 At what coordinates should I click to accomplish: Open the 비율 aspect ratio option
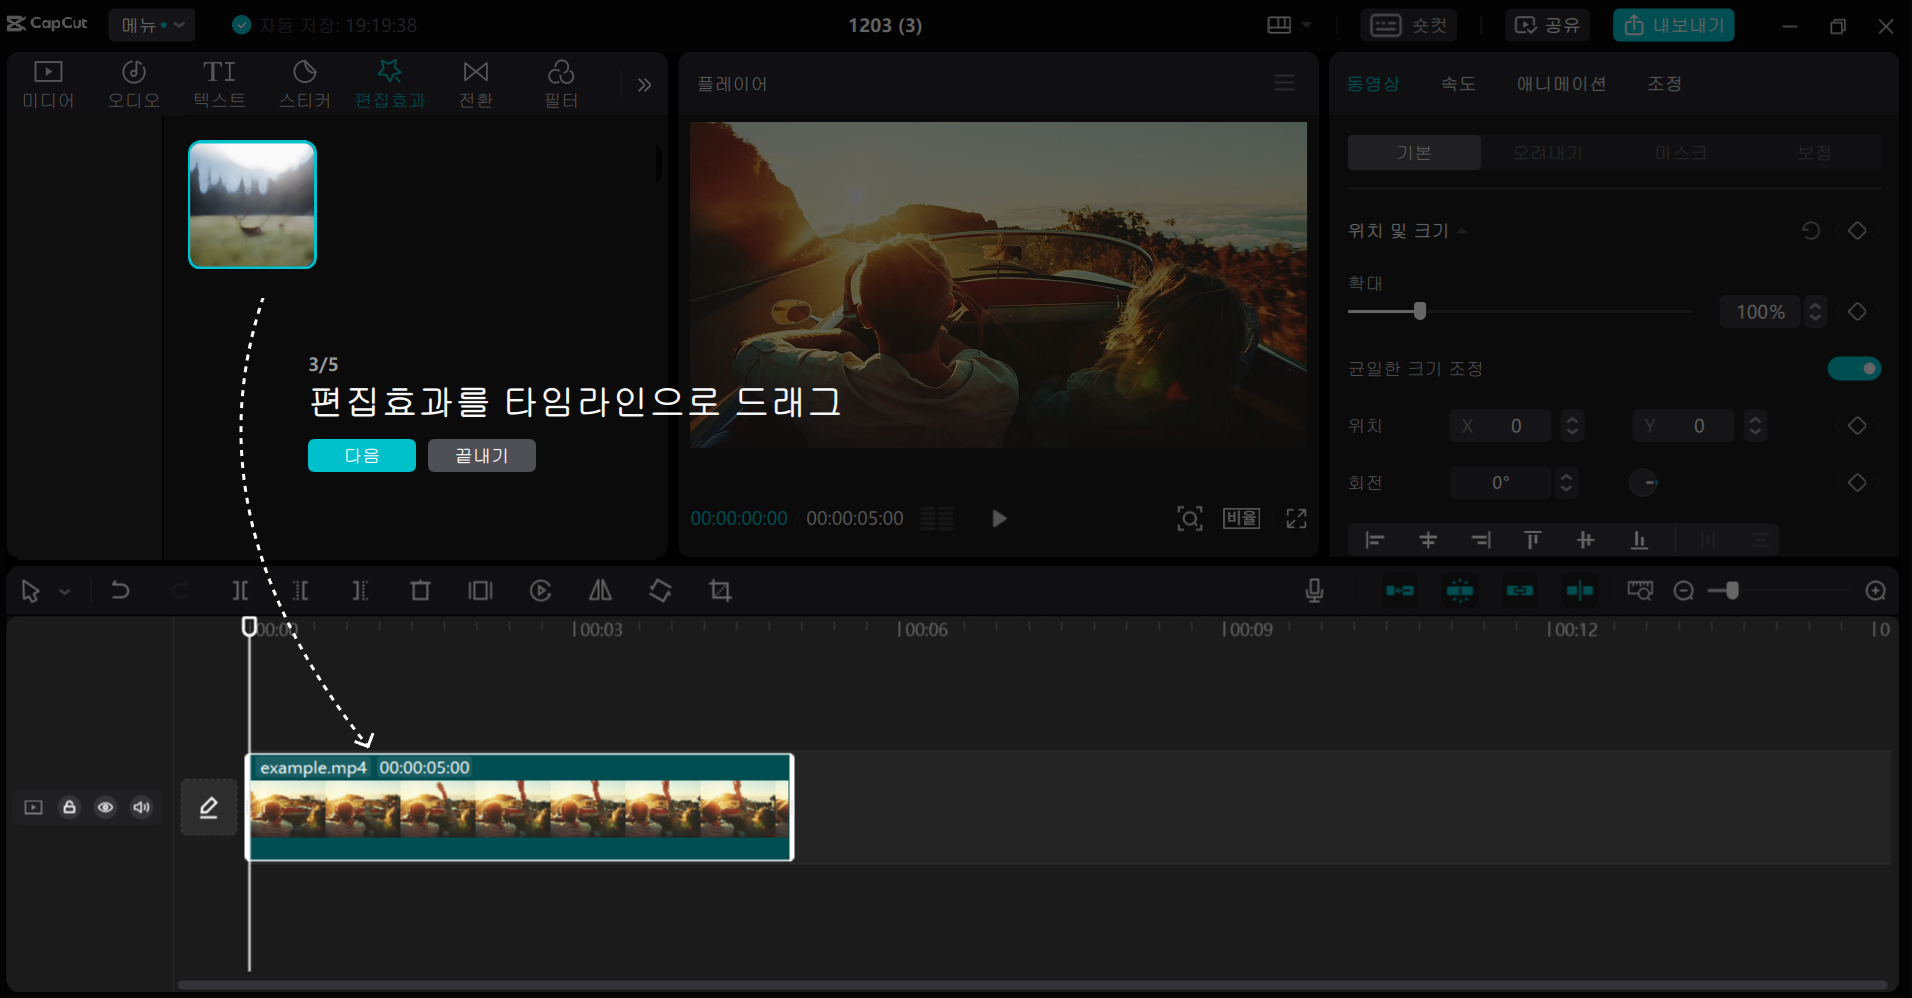click(x=1241, y=518)
